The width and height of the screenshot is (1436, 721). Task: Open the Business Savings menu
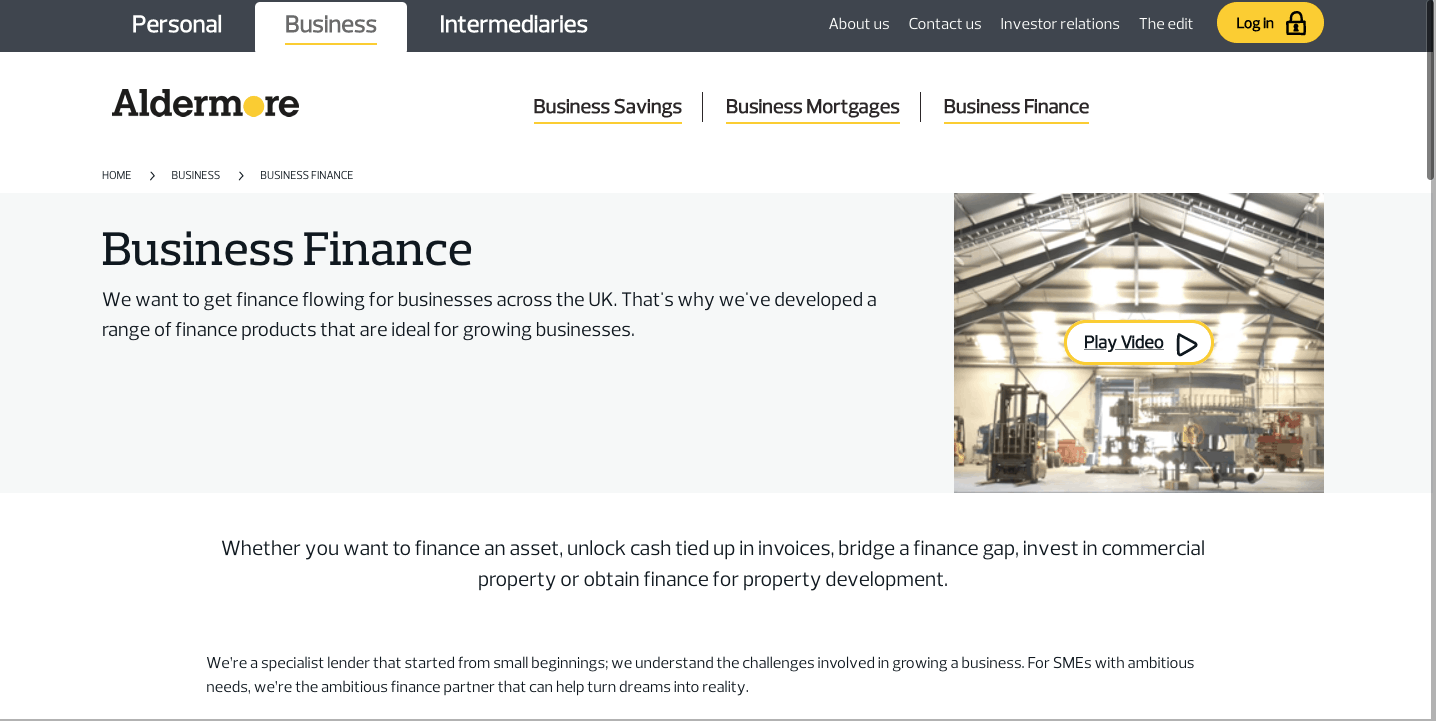(x=607, y=107)
